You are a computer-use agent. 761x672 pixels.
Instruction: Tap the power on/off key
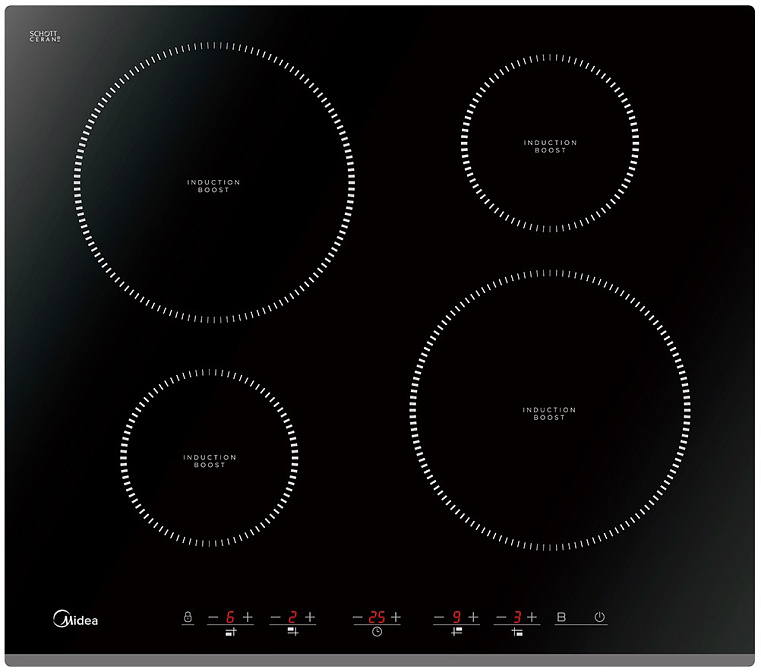point(599,617)
